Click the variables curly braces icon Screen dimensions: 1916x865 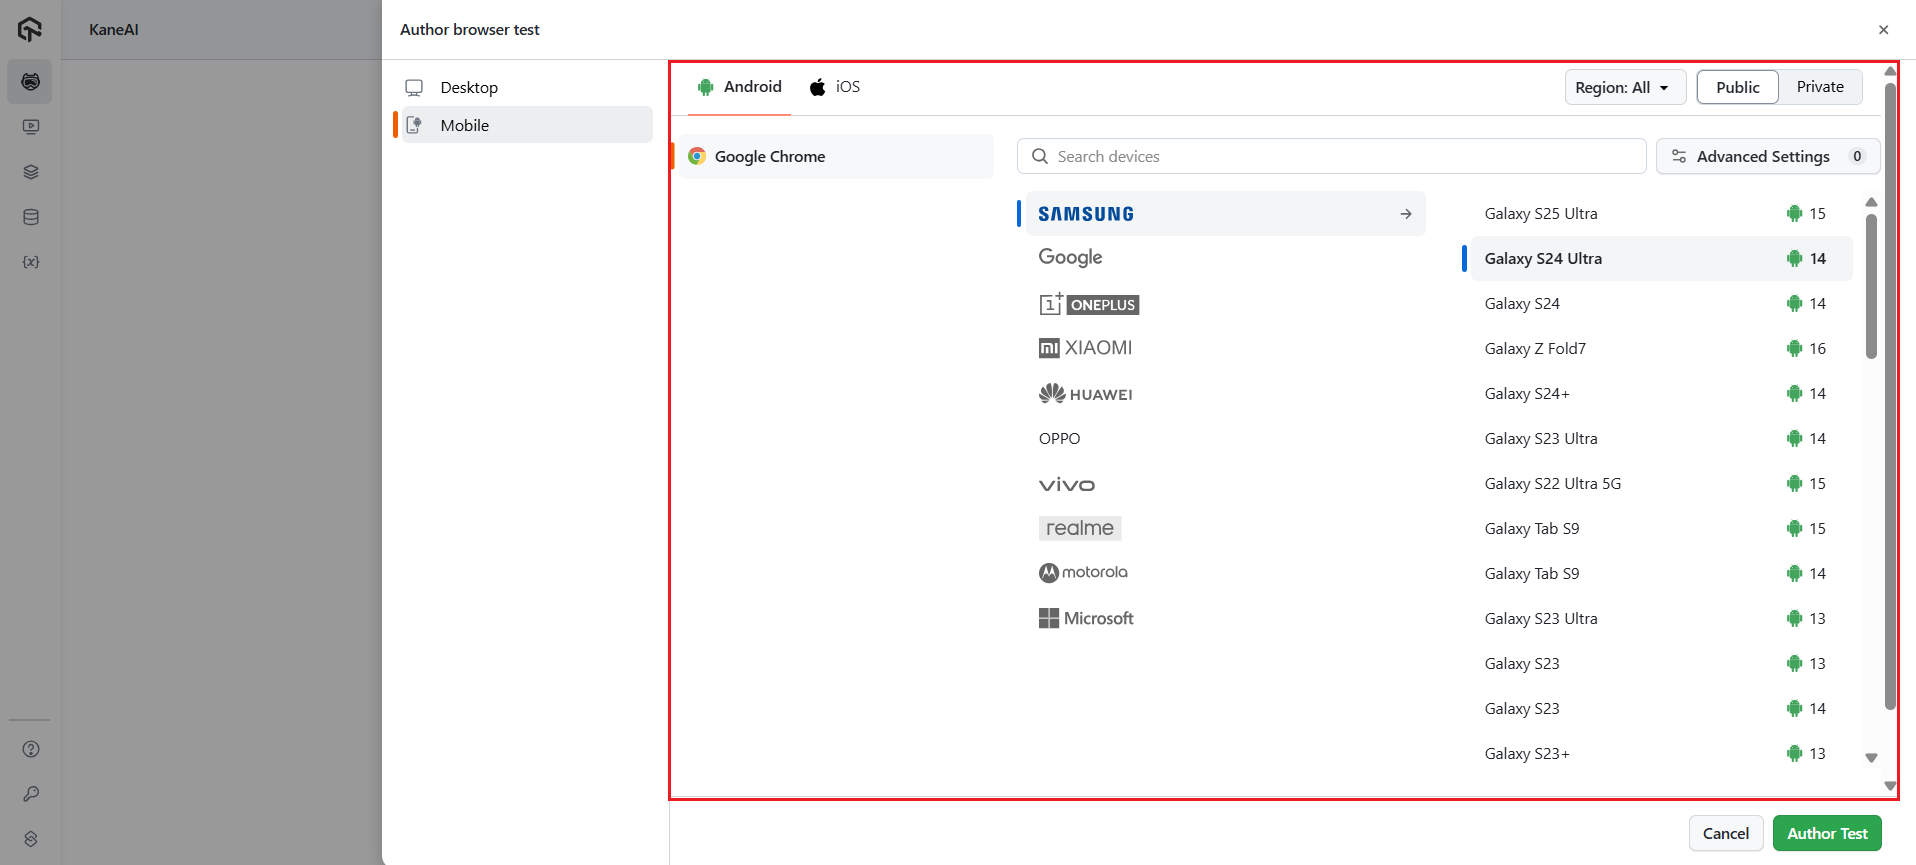31,262
